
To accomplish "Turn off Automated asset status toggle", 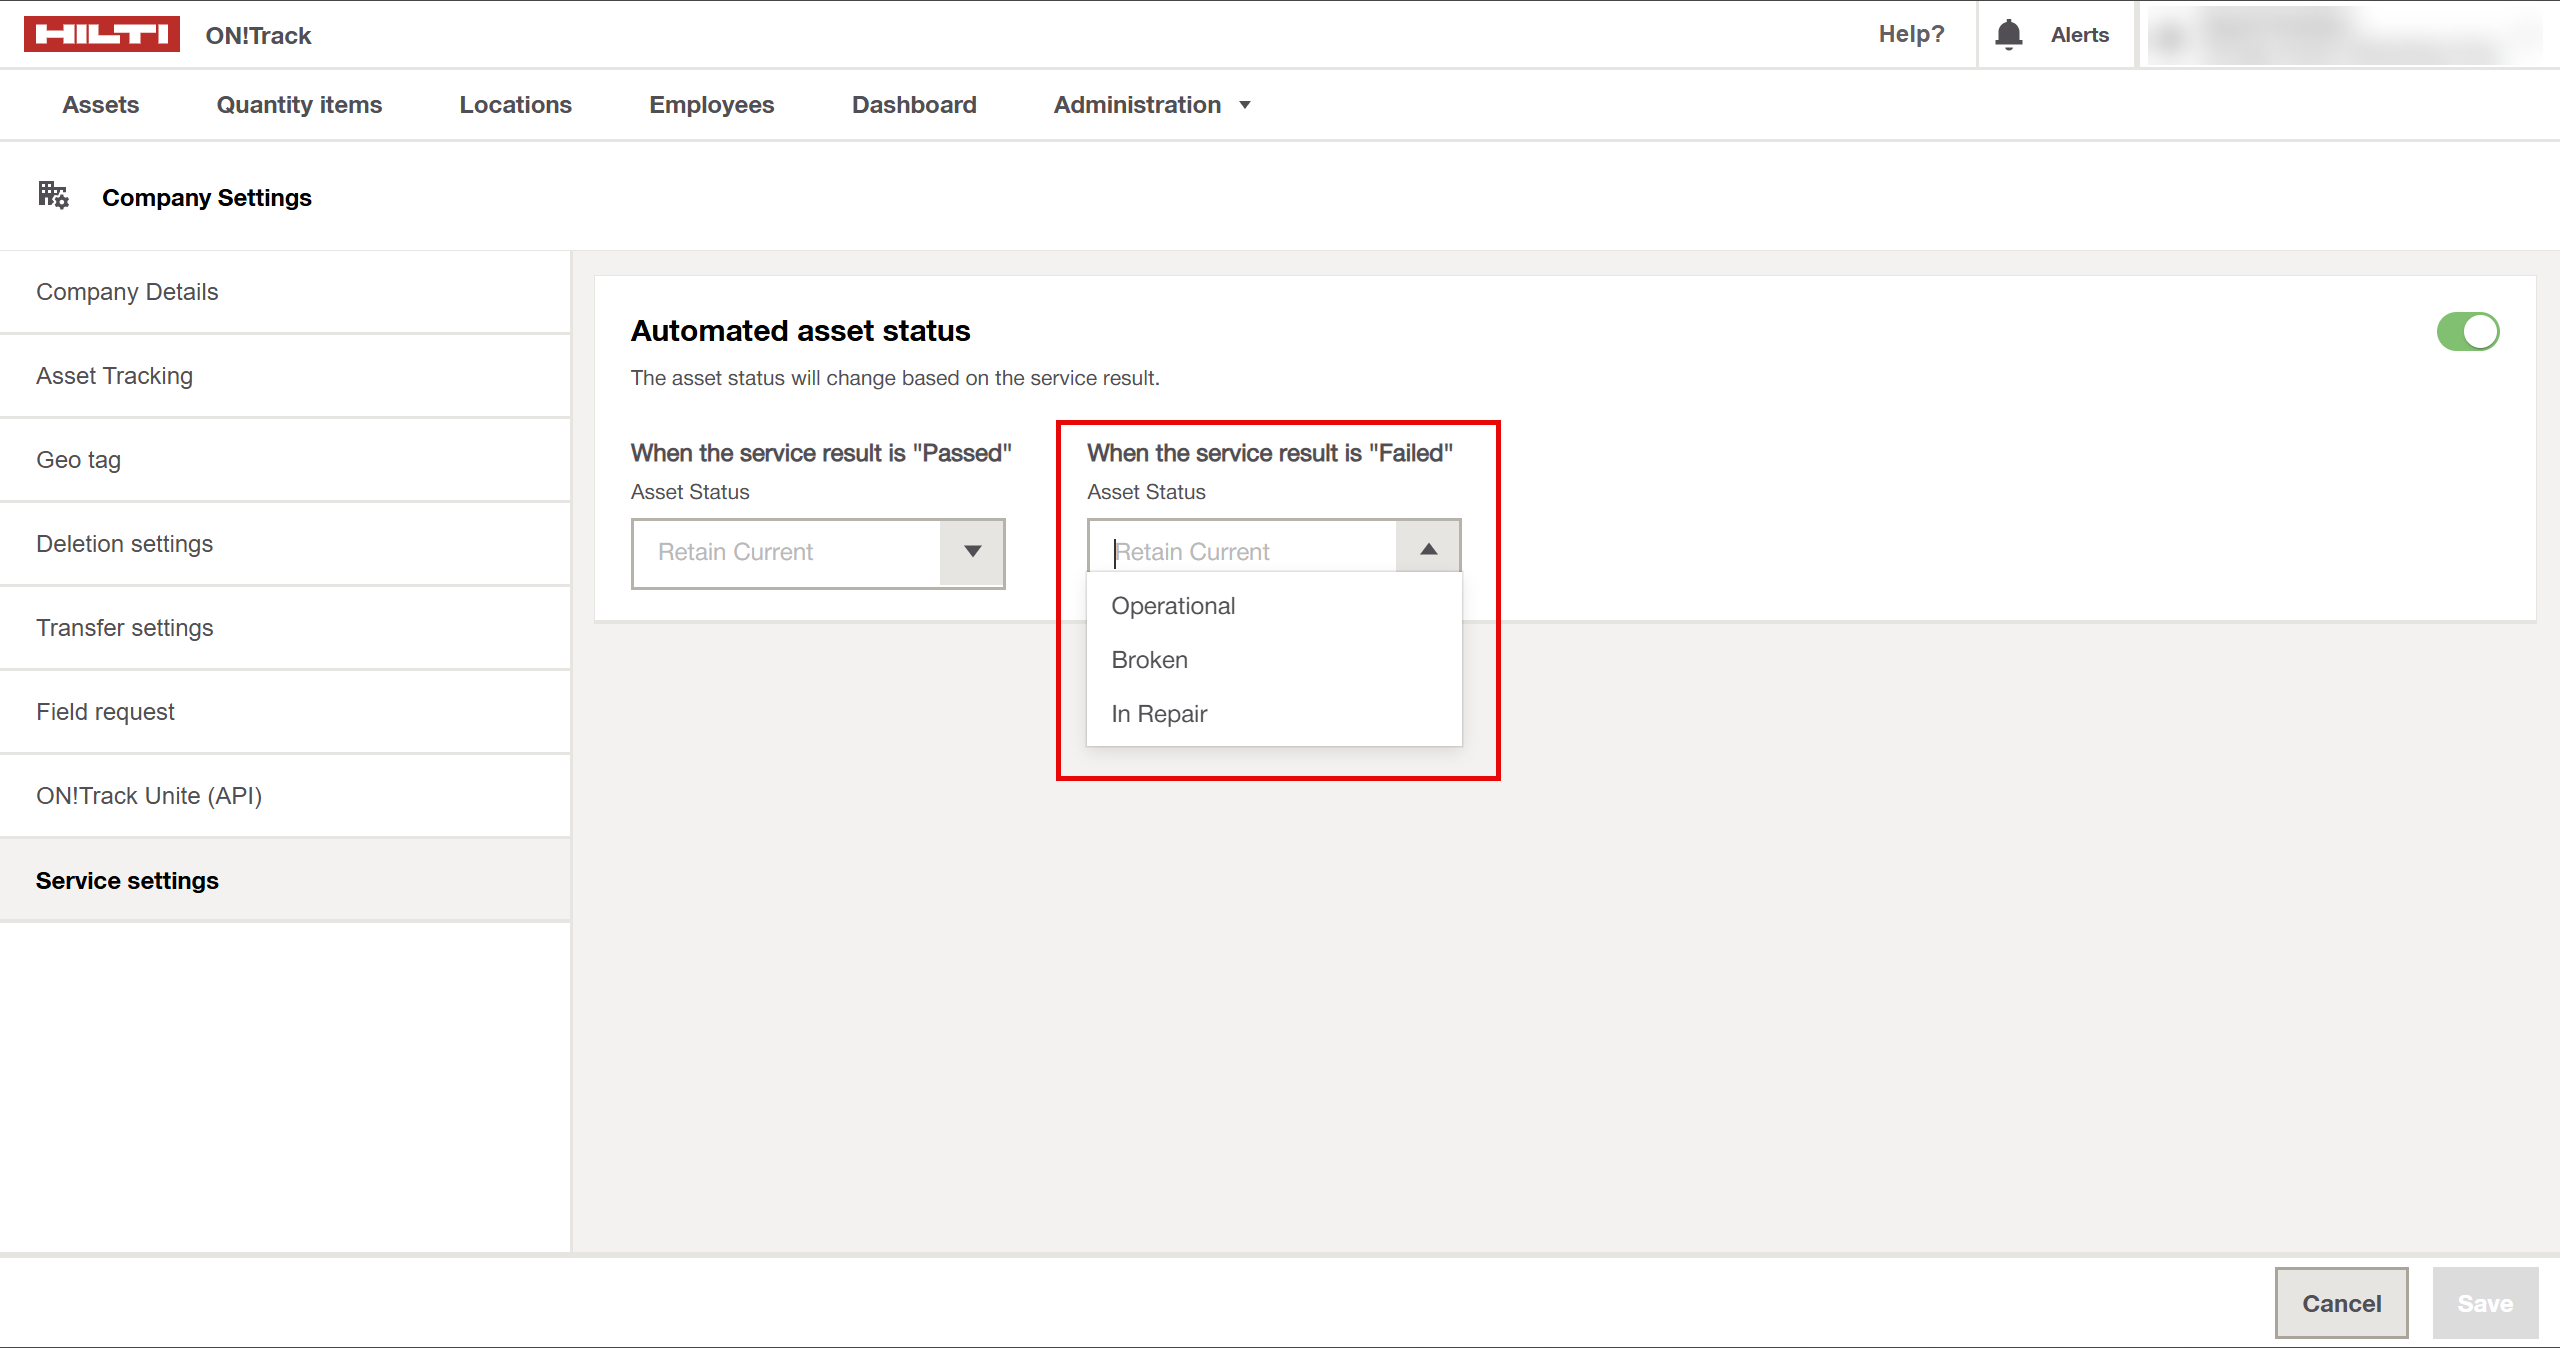I will tap(2467, 332).
